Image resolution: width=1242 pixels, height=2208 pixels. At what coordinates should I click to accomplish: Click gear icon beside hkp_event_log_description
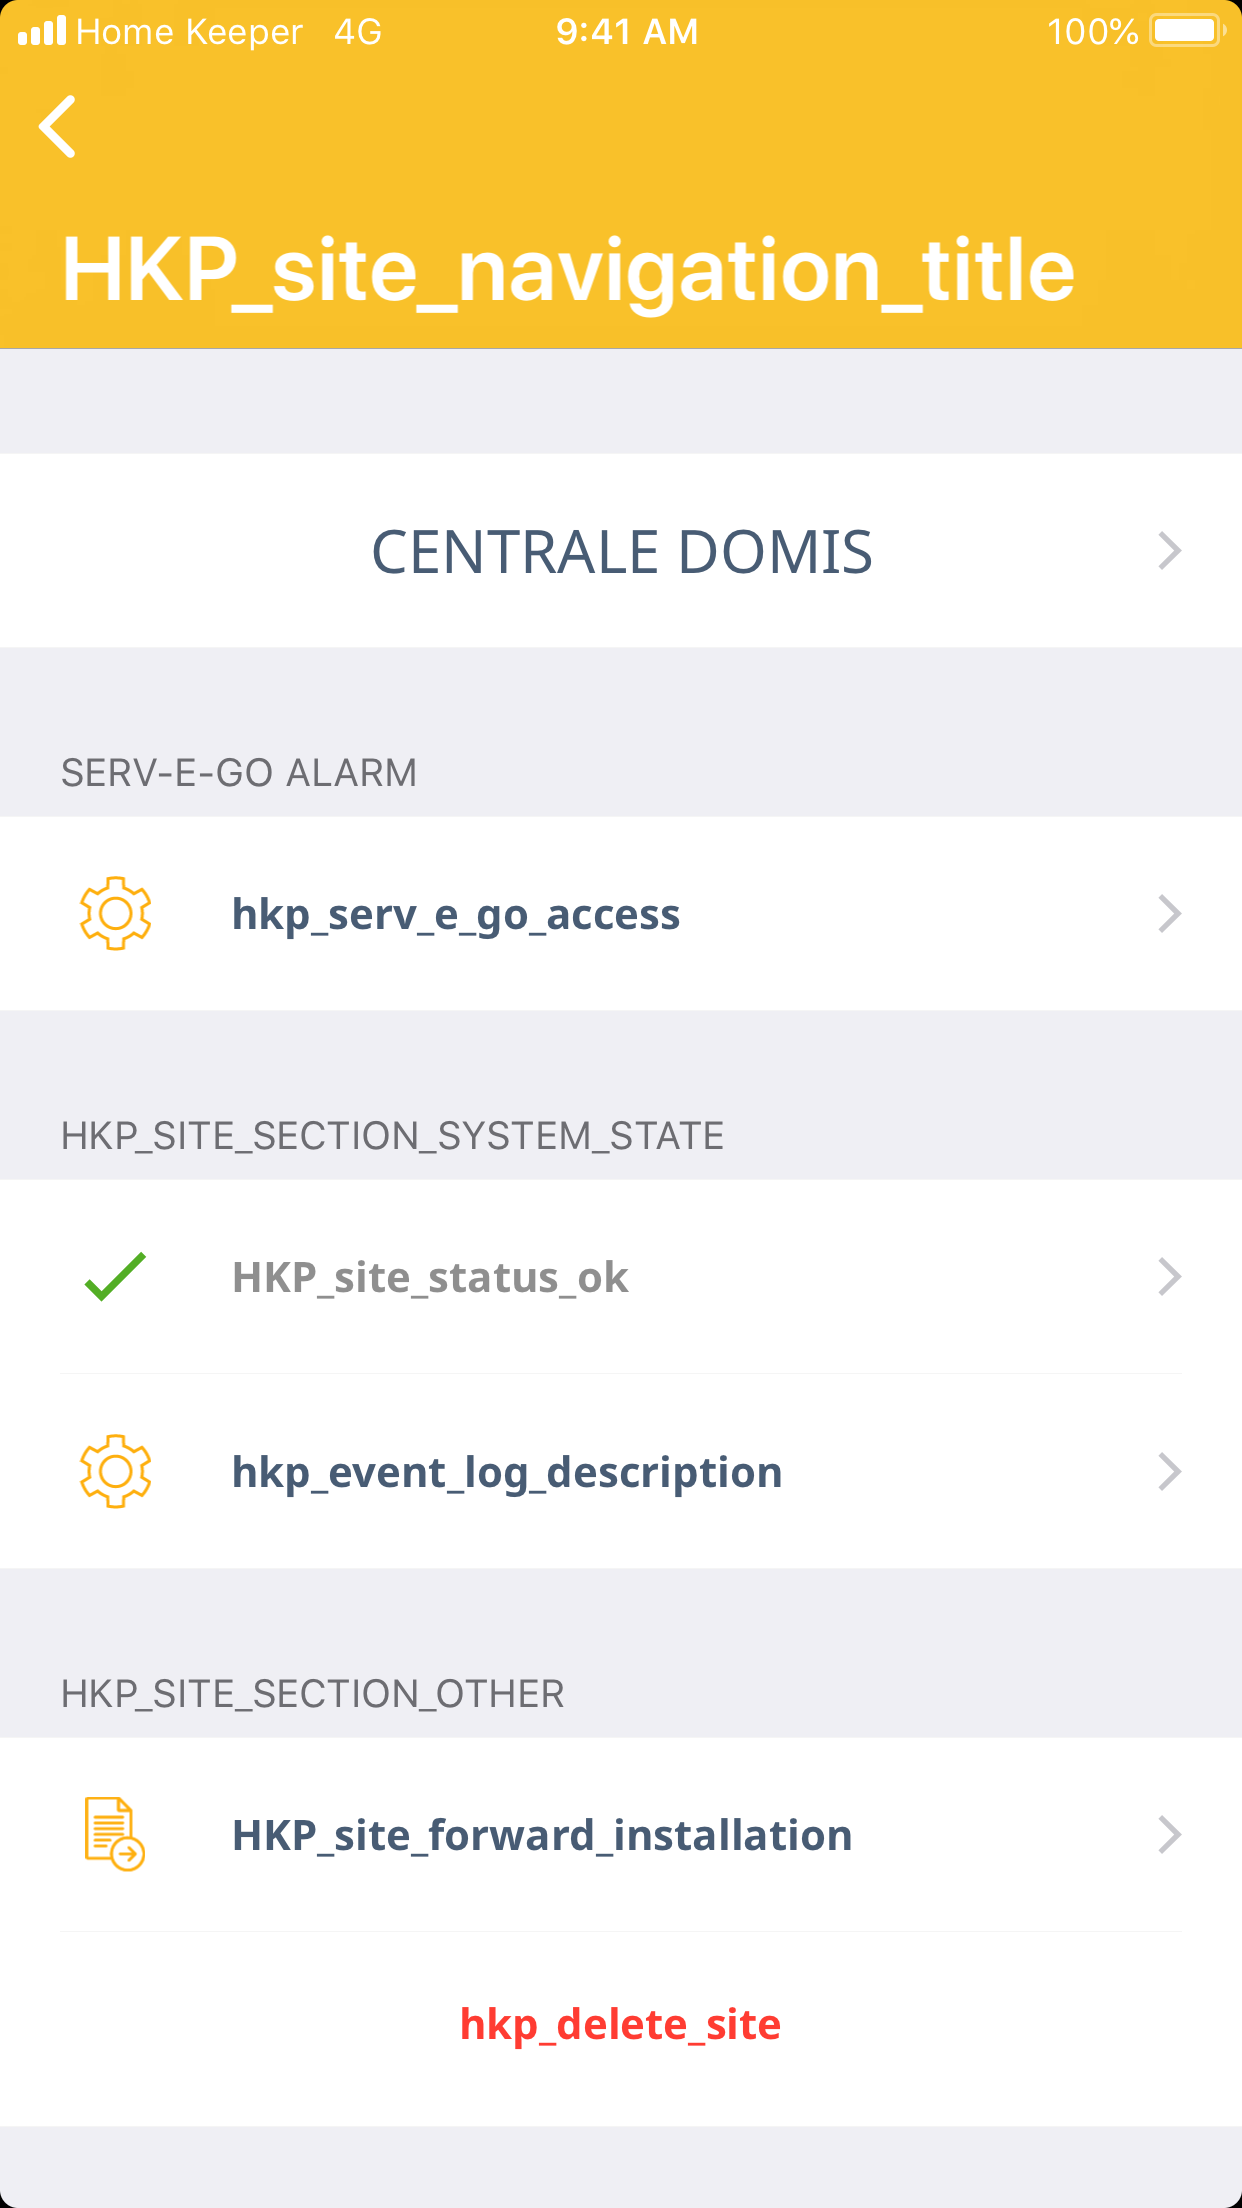(x=116, y=1471)
